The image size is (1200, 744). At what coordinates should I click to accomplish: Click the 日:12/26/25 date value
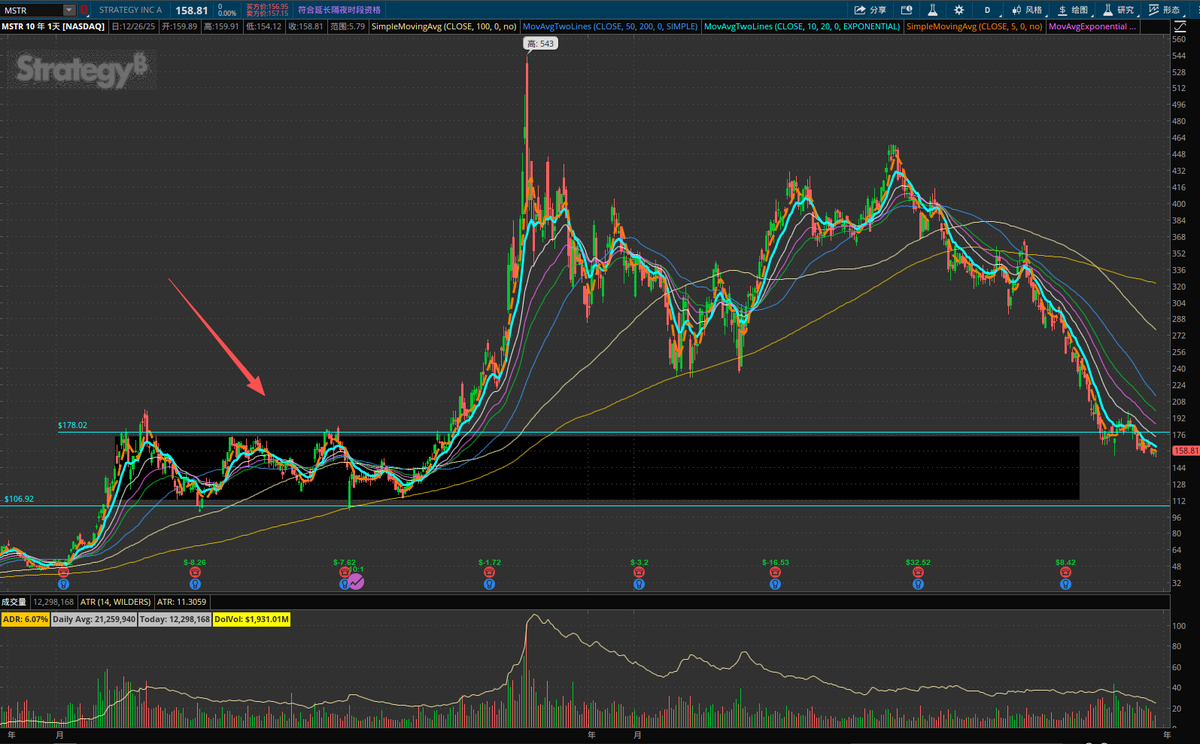(x=133, y=26)
